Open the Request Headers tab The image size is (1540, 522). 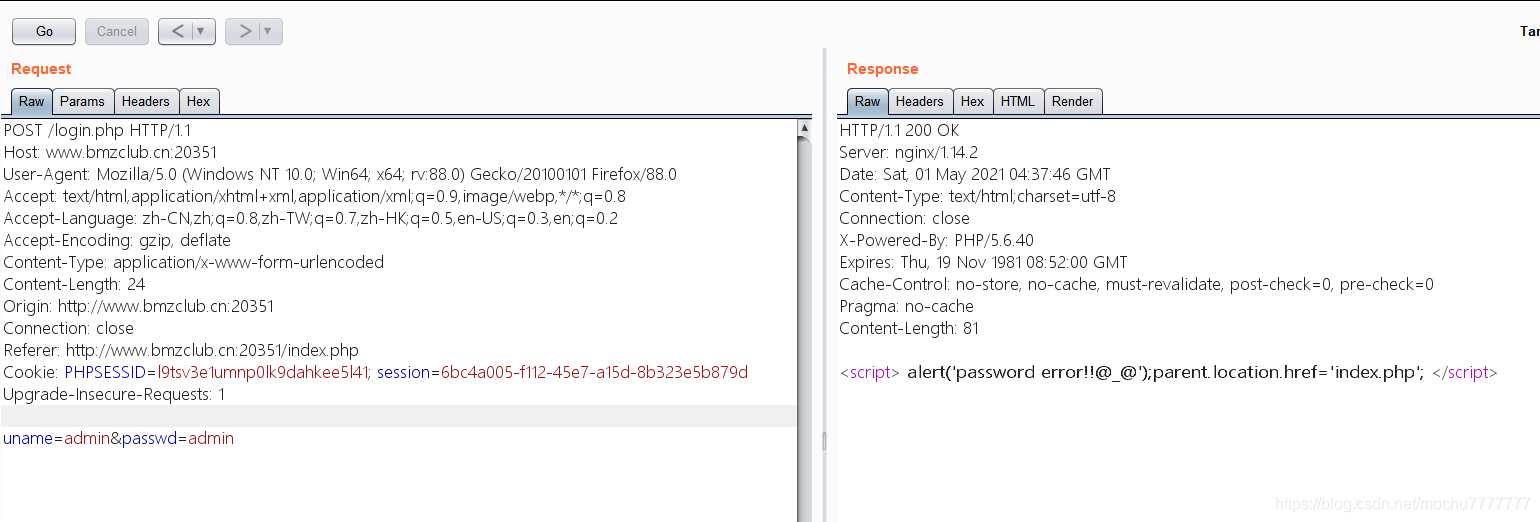tap(146, 101)
